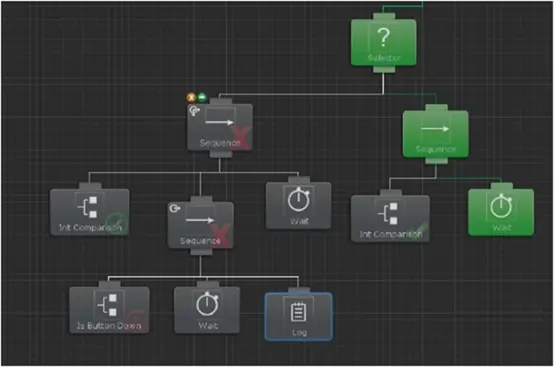Select the Int Comparison under the gray Sequence

point(90,212)
